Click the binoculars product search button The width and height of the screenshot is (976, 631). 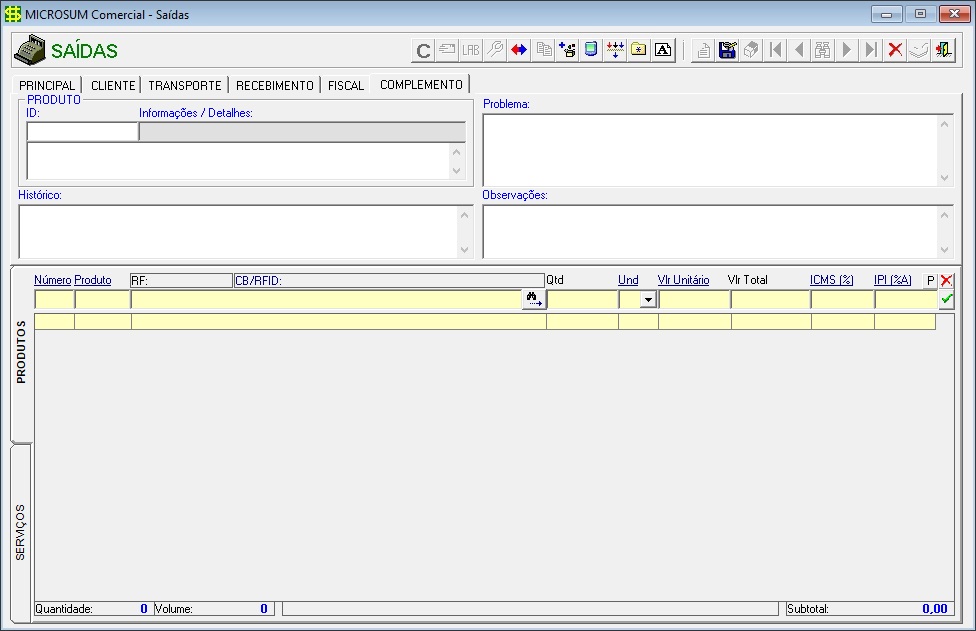coord(533,299)
